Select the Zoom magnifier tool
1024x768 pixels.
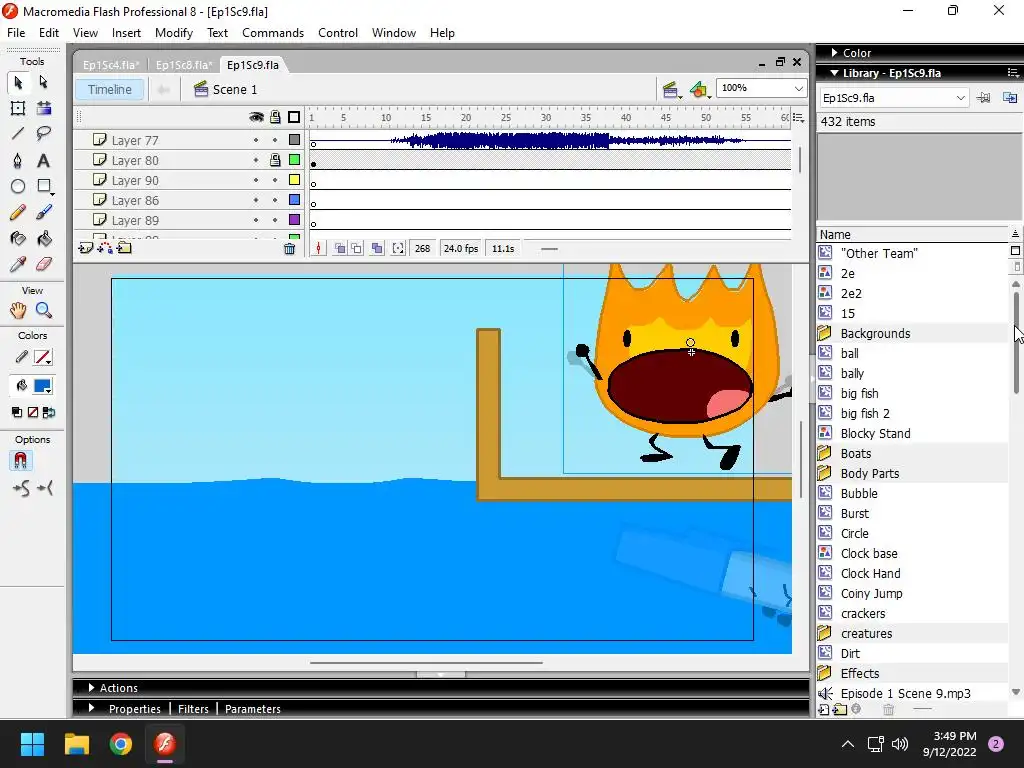click(44, 310)
